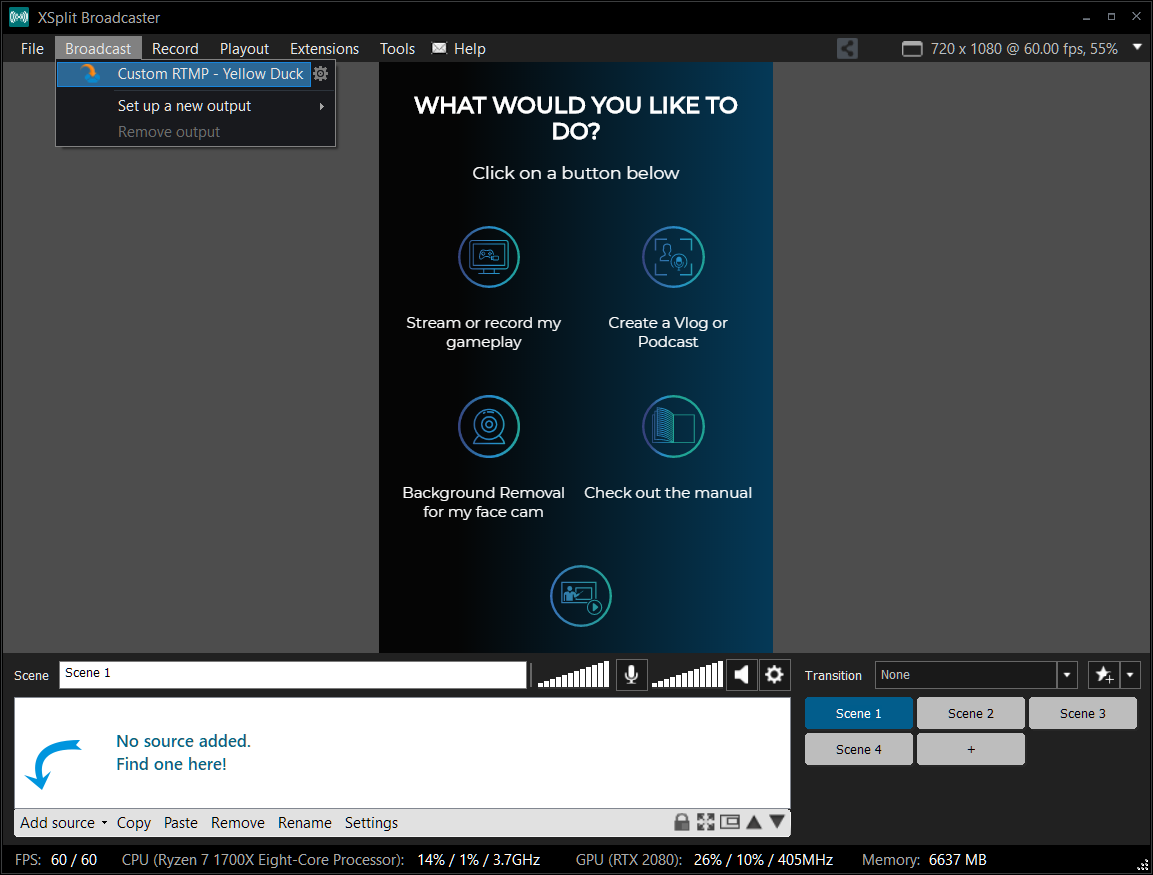This screenshot has height=875, width=1153.
Task: Open the Transition None dropdown
Action: (x=1067, y=674)
